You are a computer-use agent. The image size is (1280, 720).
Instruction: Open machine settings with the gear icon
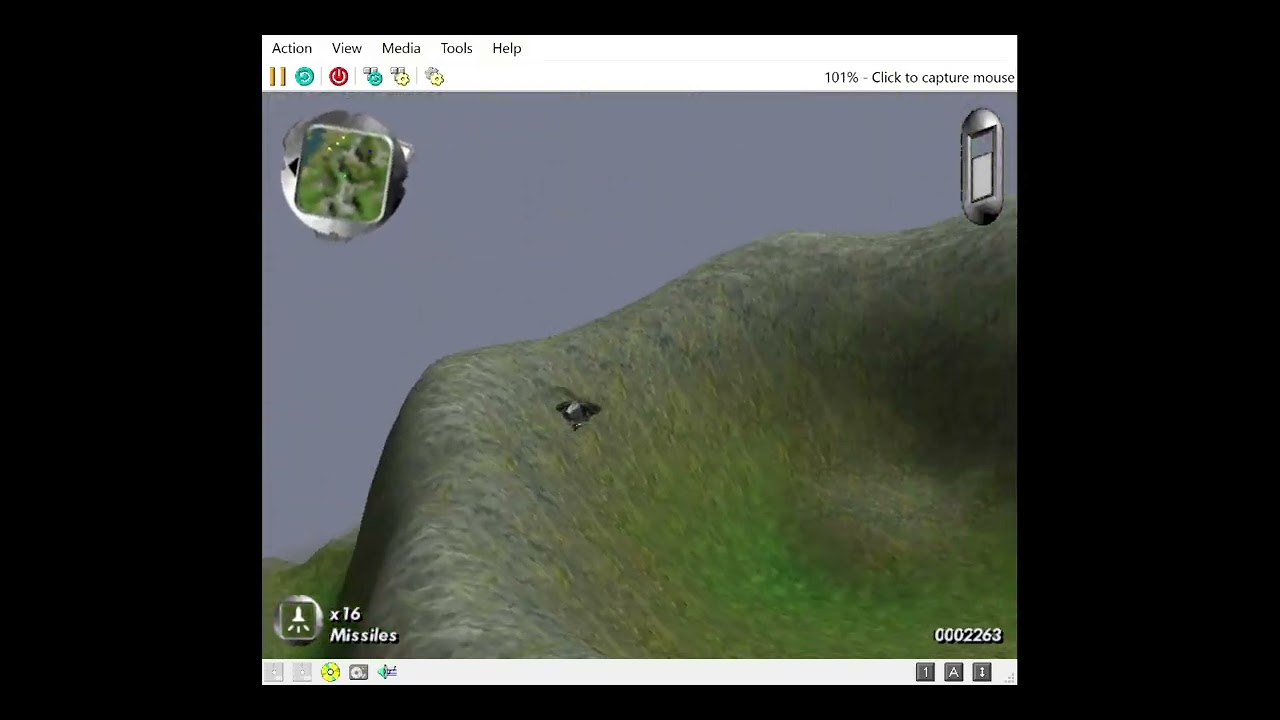click(434, 77)
